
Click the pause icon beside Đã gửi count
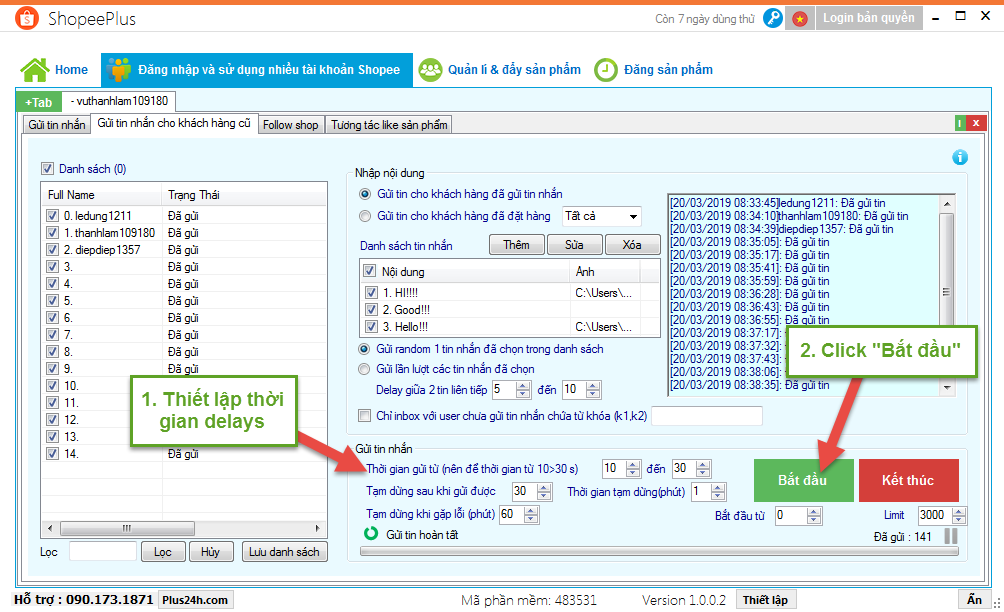(951, 537)
